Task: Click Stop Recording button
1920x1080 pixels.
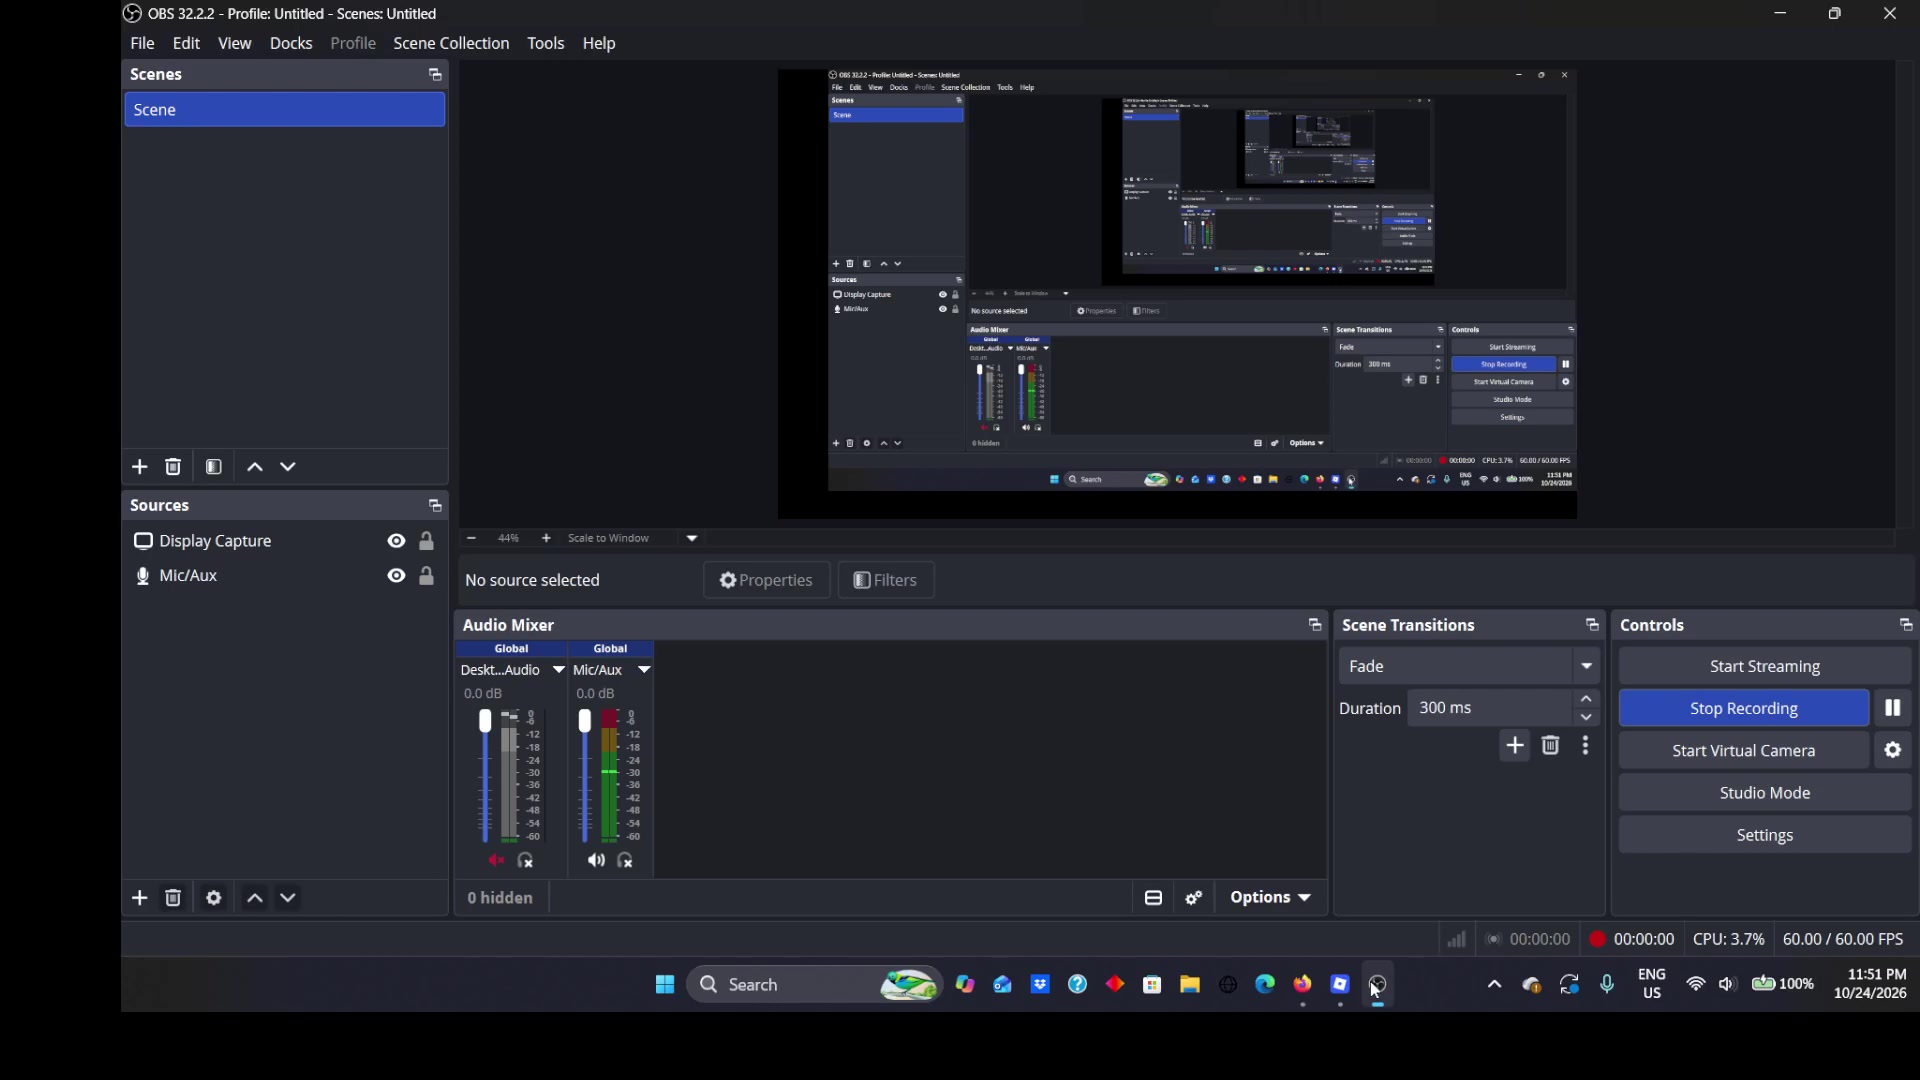Action: click(x=1744, y=709)
